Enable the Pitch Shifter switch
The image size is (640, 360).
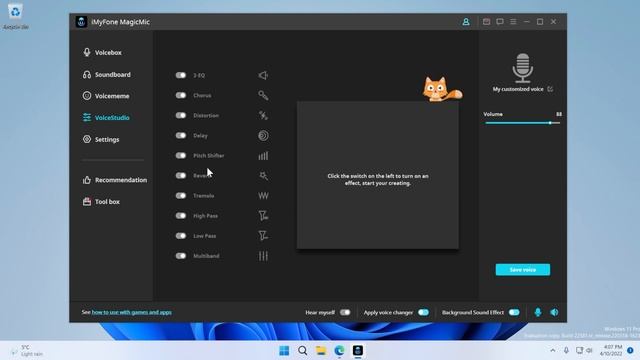[181, 156]
